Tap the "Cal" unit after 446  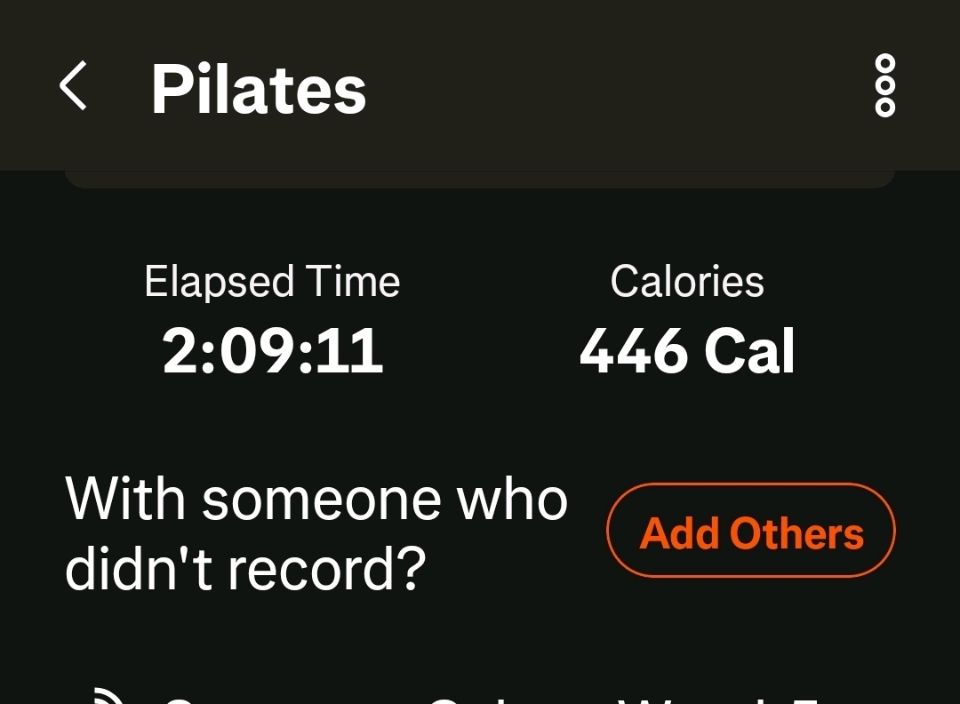[x=749, y=352]
